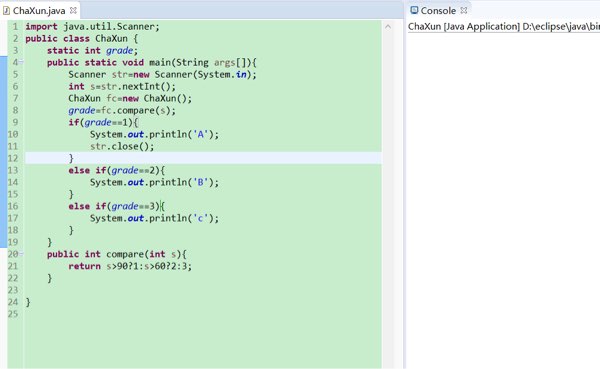
Task: Close the Console view with its X icon
Action: click(x=464, y=10)
